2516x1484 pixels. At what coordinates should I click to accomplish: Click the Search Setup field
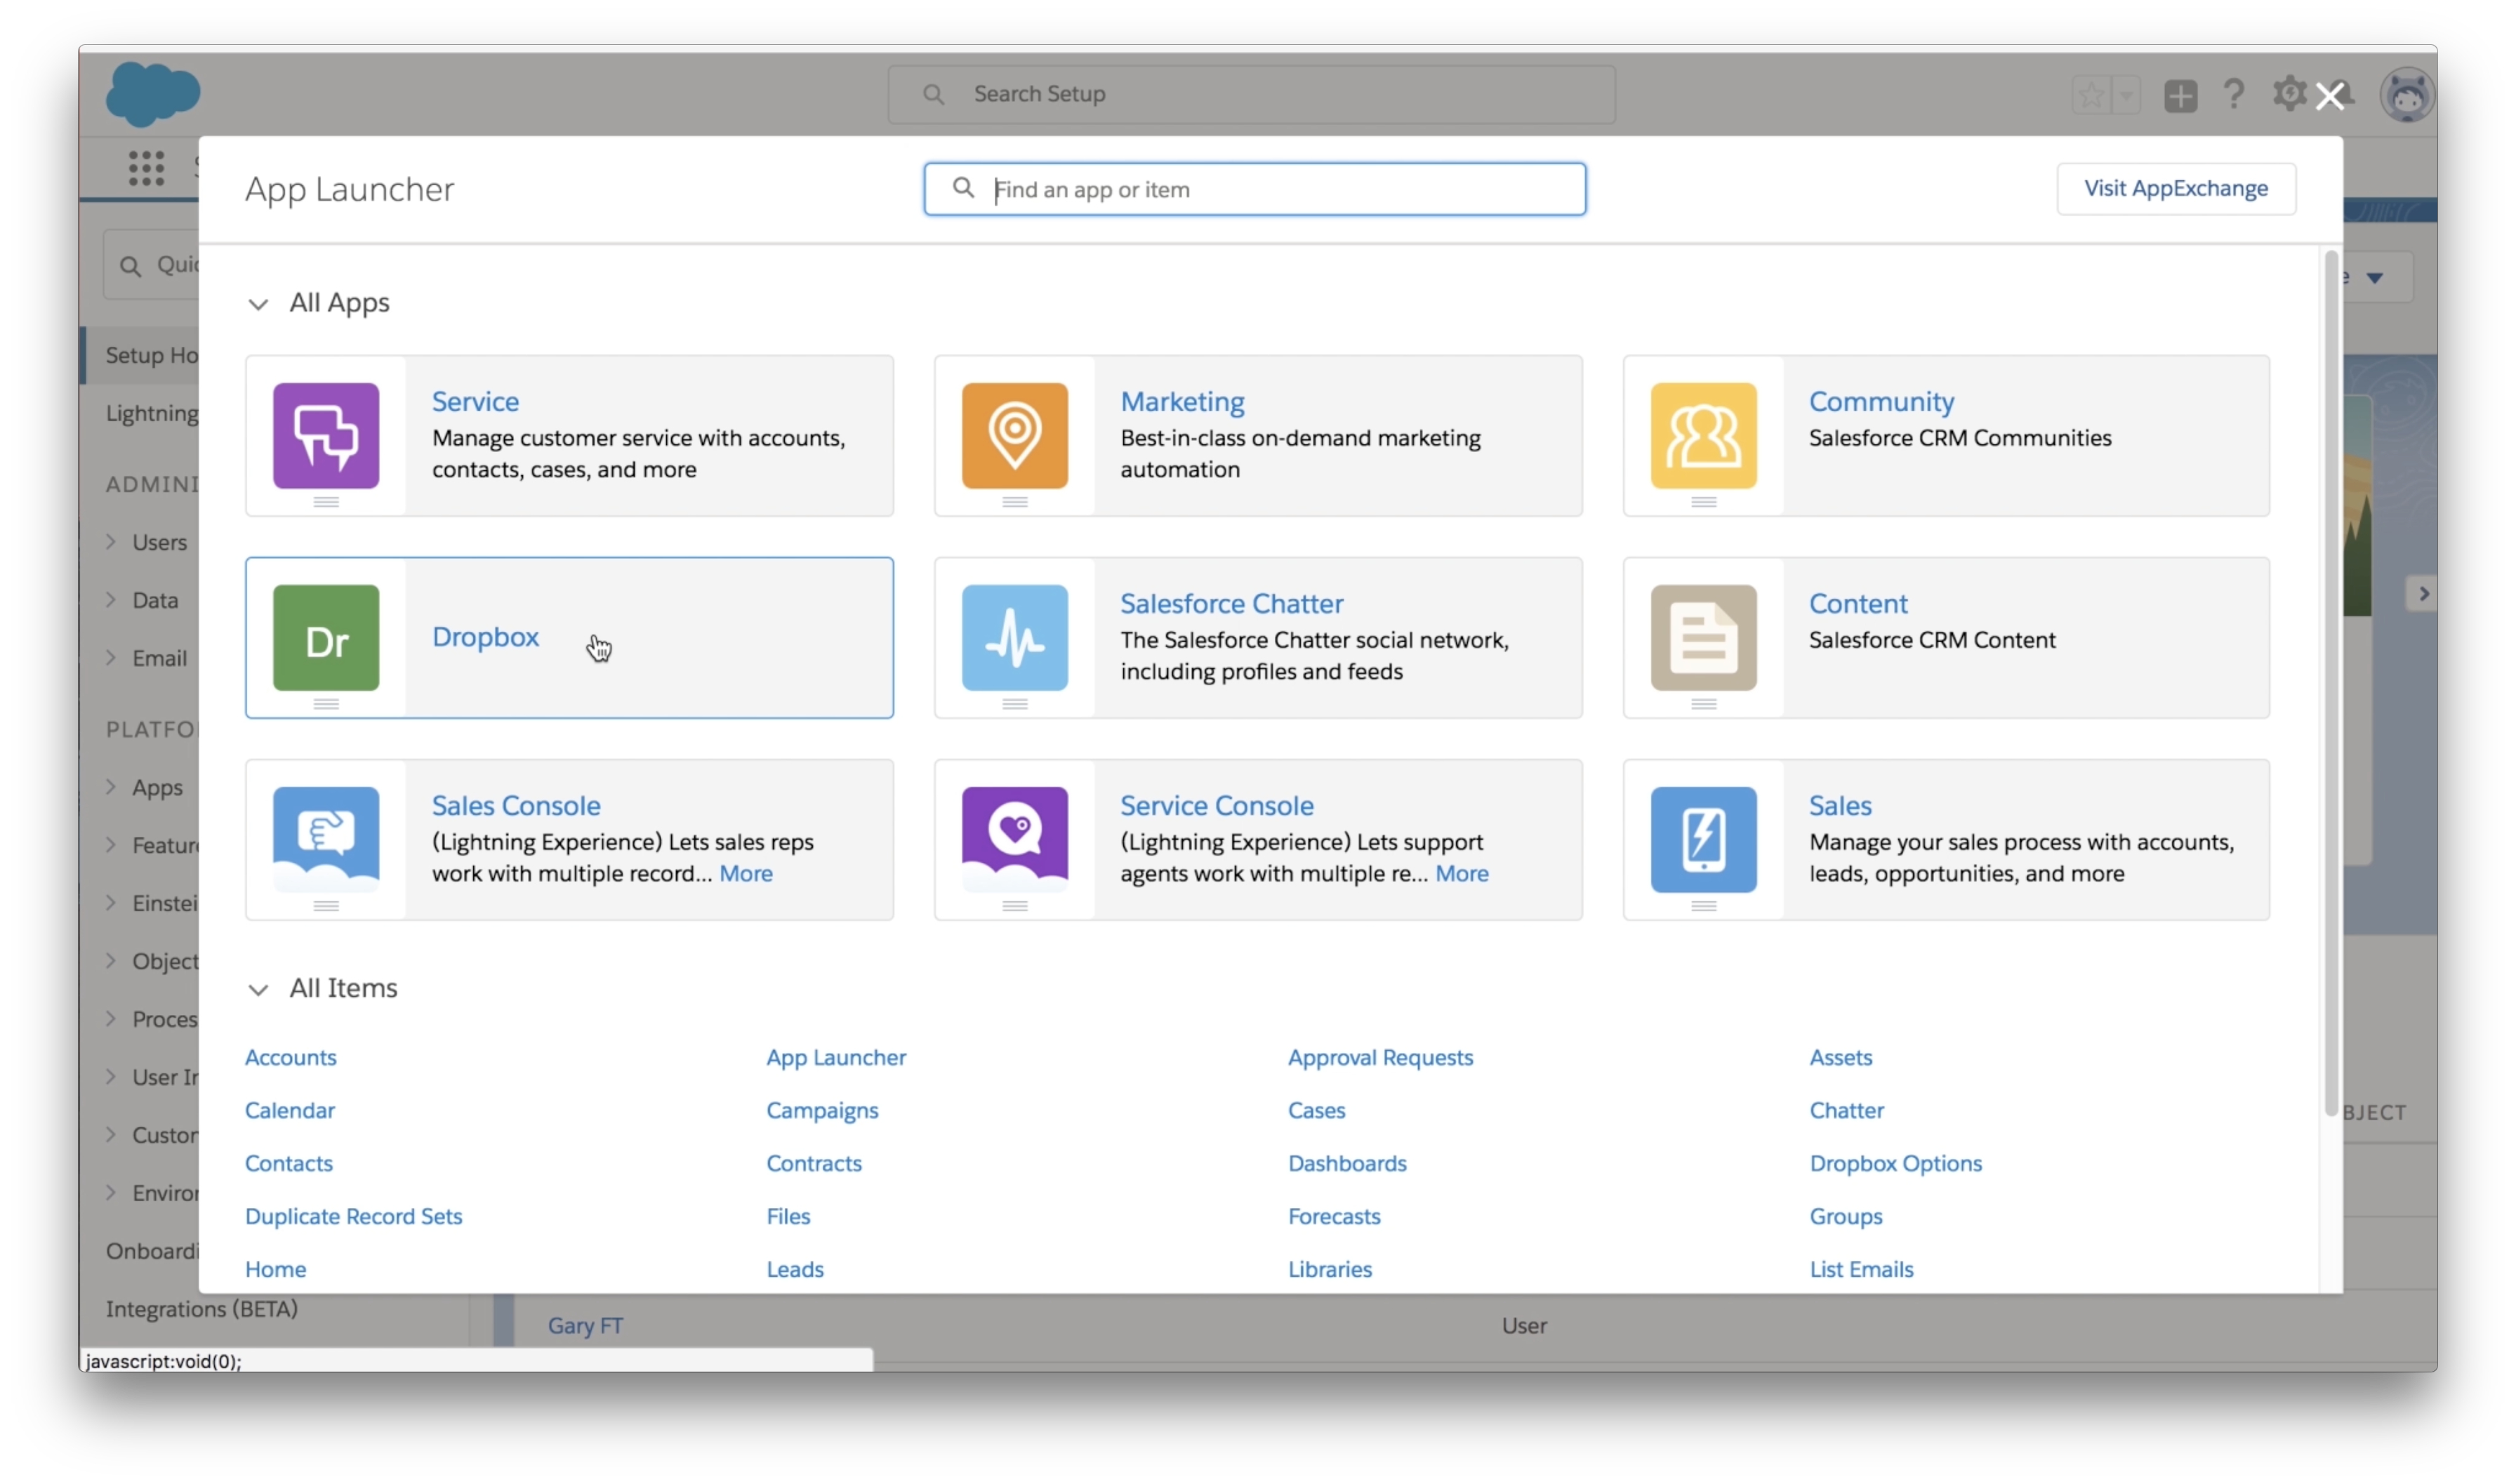[1251, 94]
